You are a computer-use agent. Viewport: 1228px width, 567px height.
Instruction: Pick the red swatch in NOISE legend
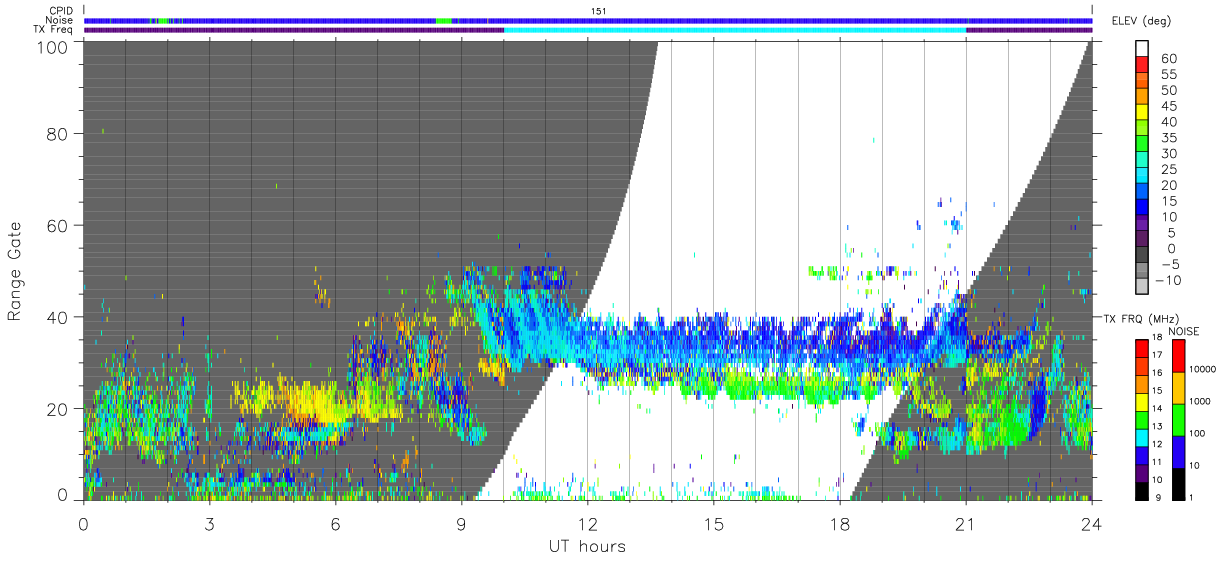pyautogui.click(x=1179, y=356)
